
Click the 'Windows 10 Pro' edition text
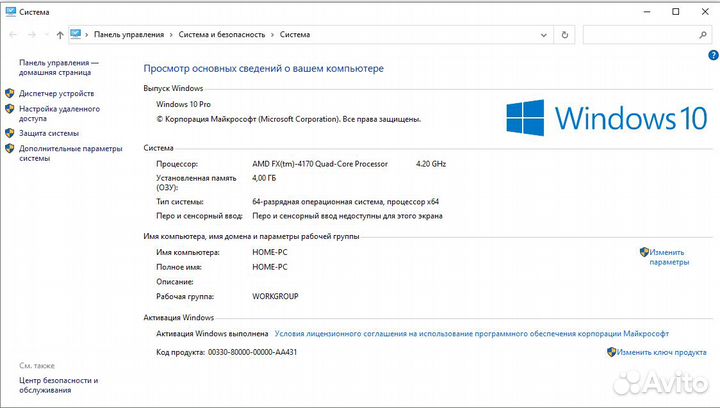[183, 104]
